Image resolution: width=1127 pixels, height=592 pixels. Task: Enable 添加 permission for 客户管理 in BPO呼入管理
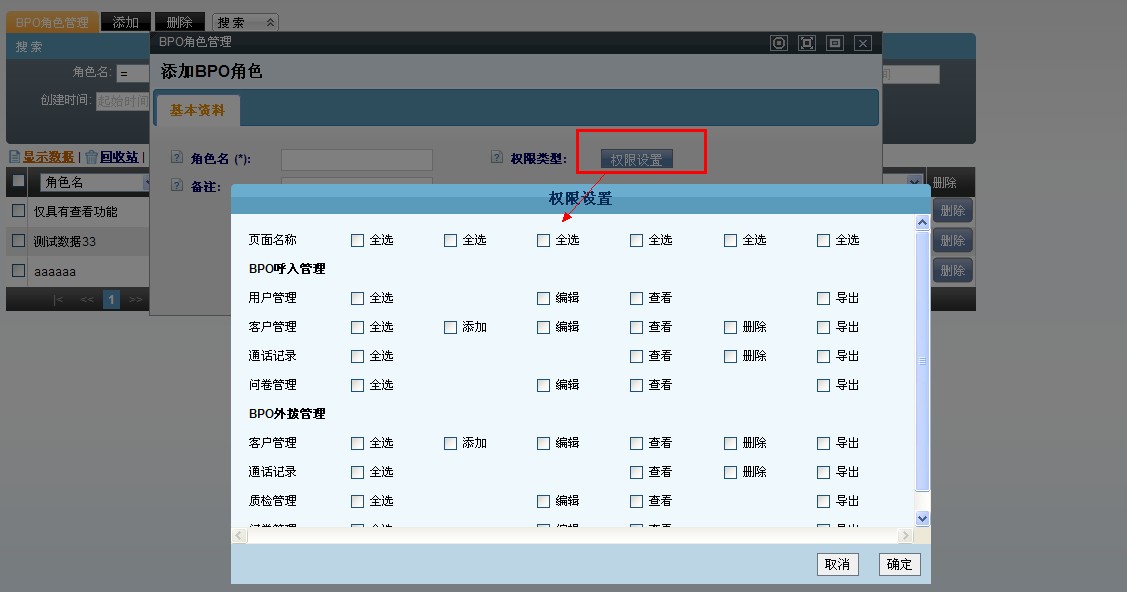point(450,327)
